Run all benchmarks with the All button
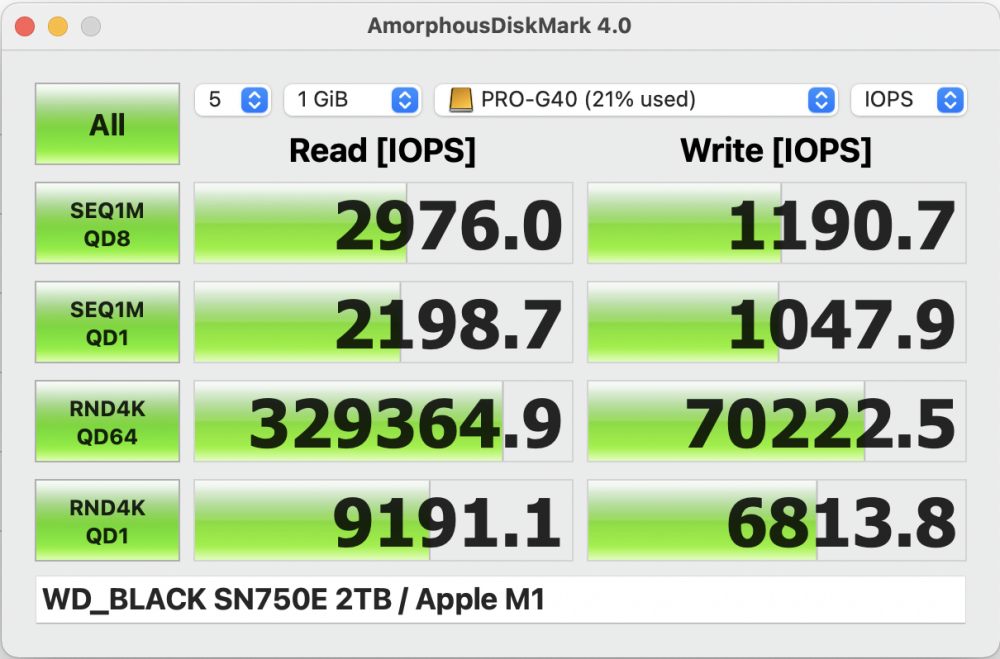 (x=107, y=124)
